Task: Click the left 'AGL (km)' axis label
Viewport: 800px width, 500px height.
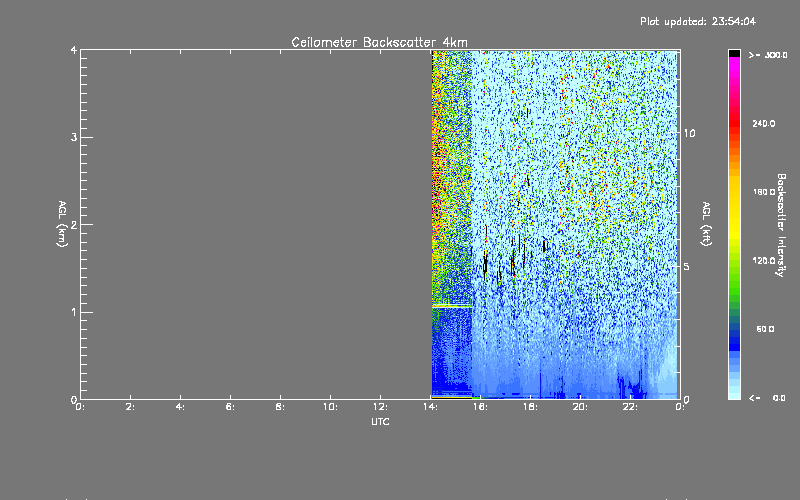Action: tap(62, 224)
